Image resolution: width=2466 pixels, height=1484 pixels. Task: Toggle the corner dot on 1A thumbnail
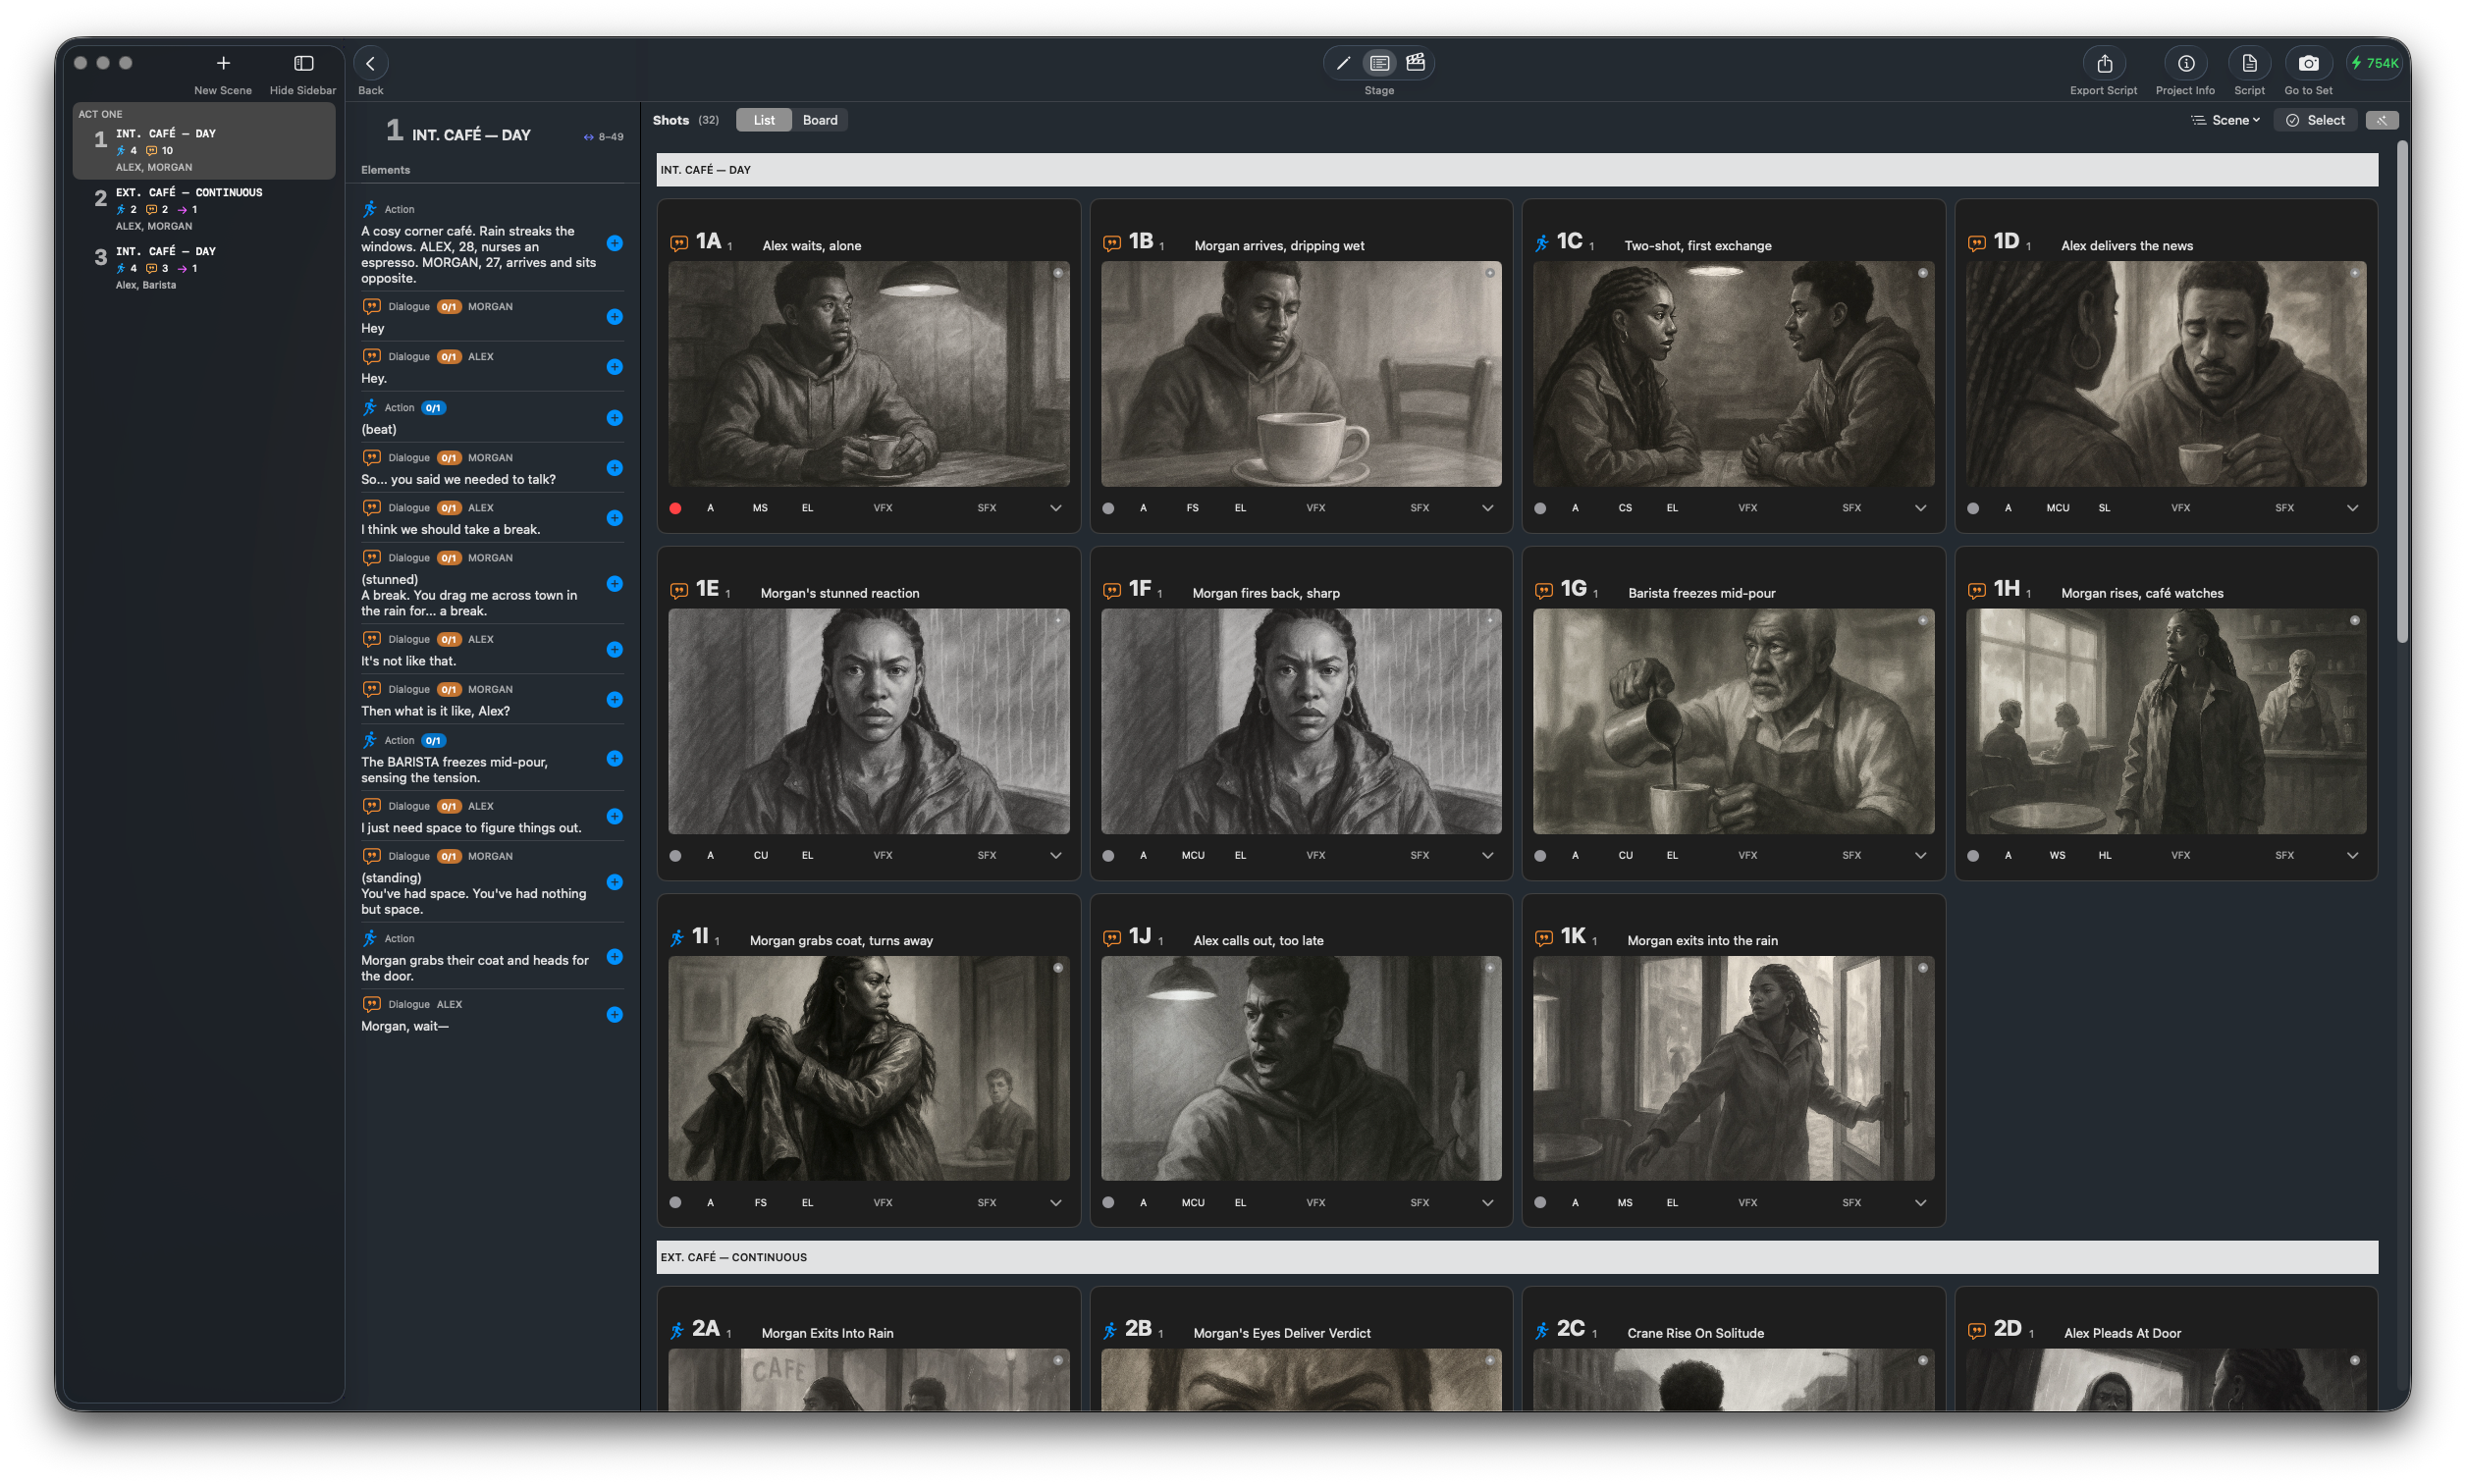tap(1057, 273)
